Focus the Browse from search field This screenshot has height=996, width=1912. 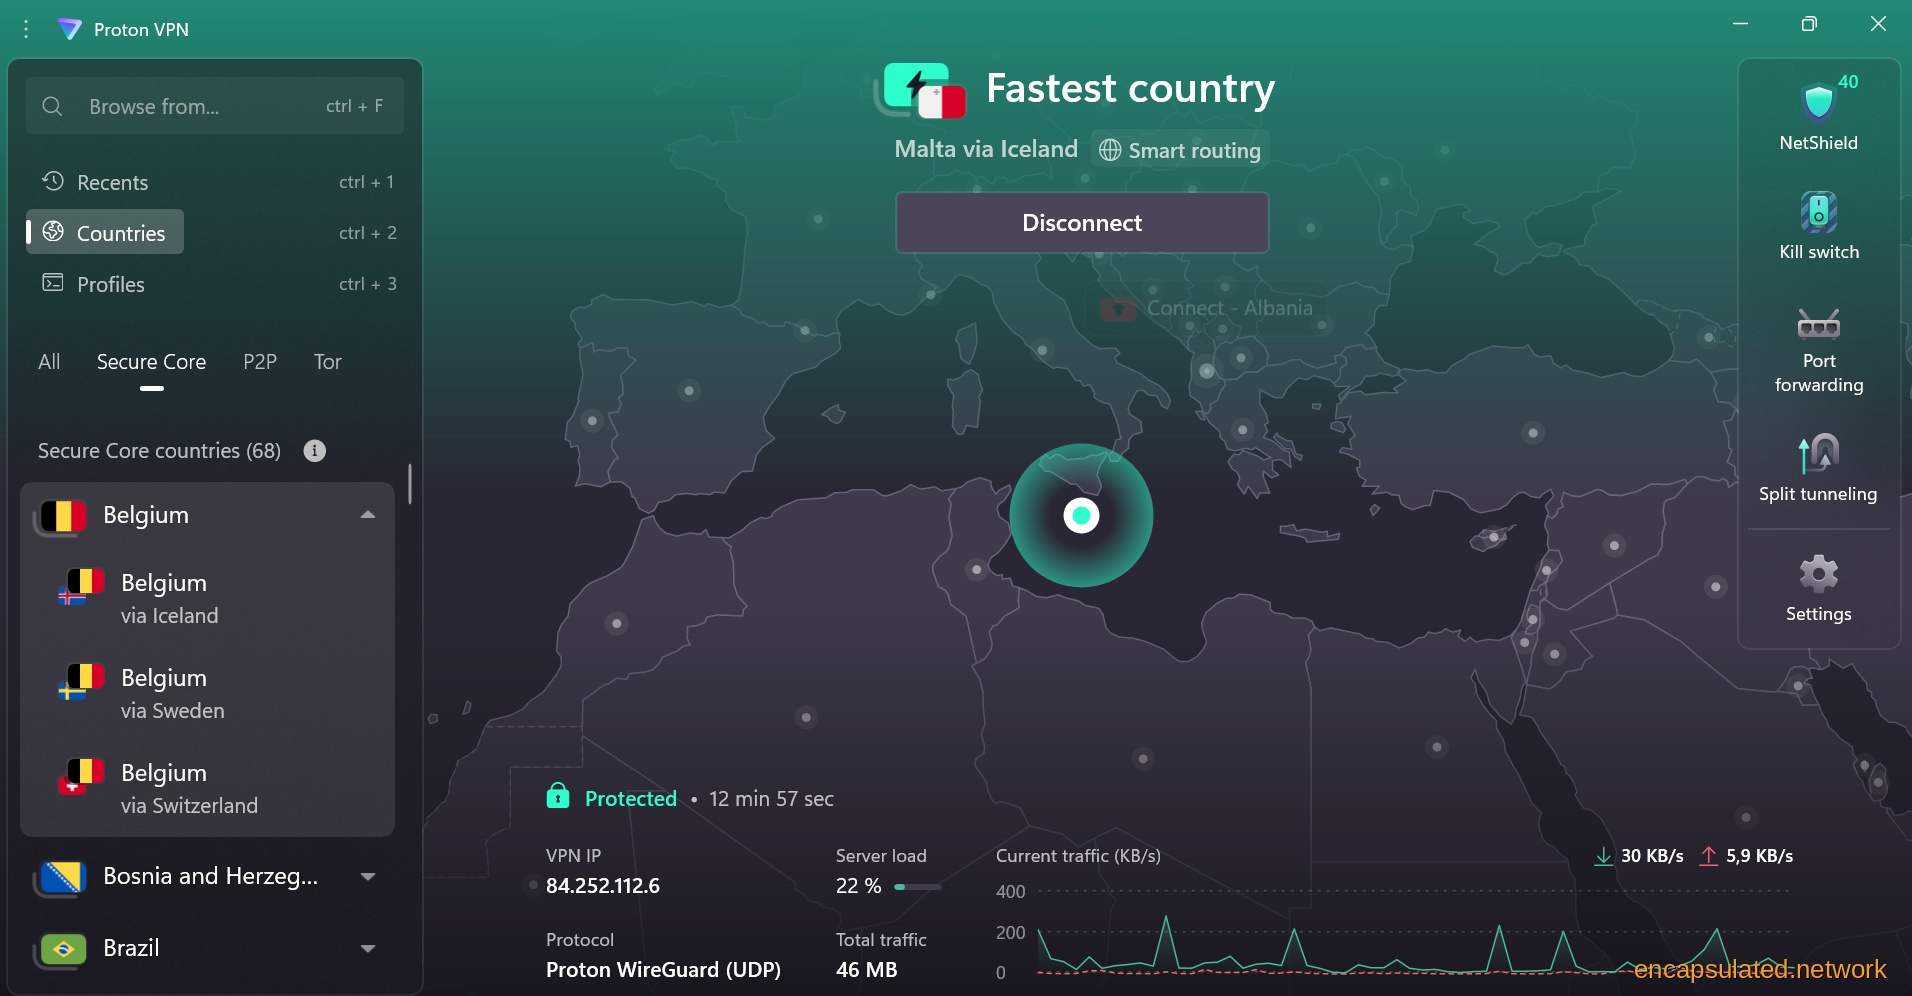pos(215,106)
